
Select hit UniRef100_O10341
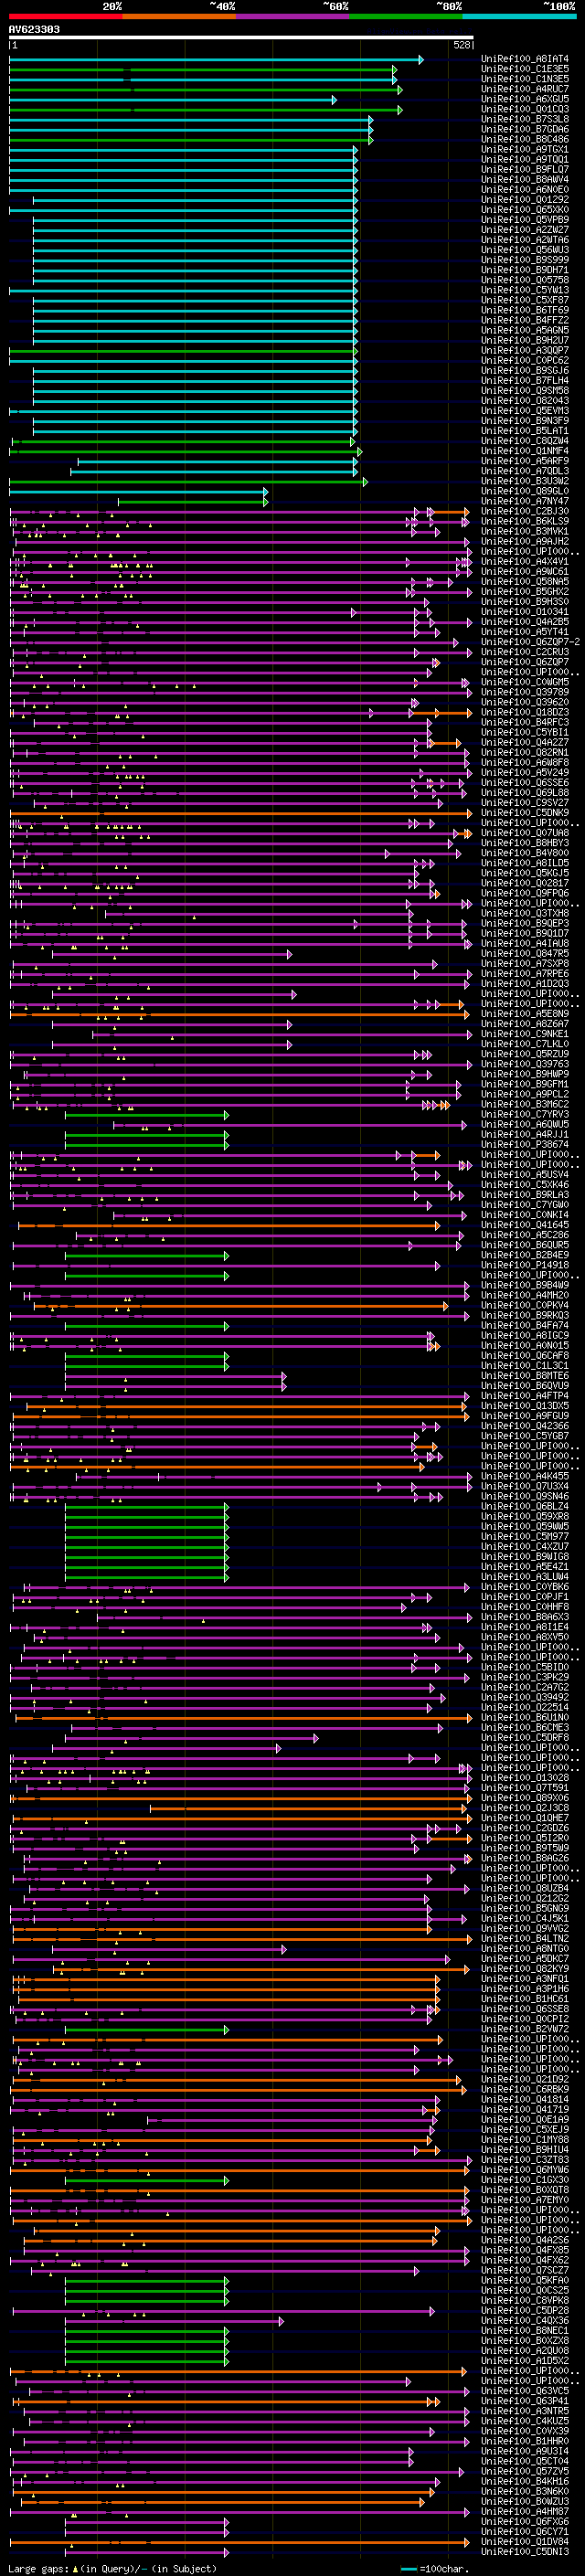(x=524, y=612)
